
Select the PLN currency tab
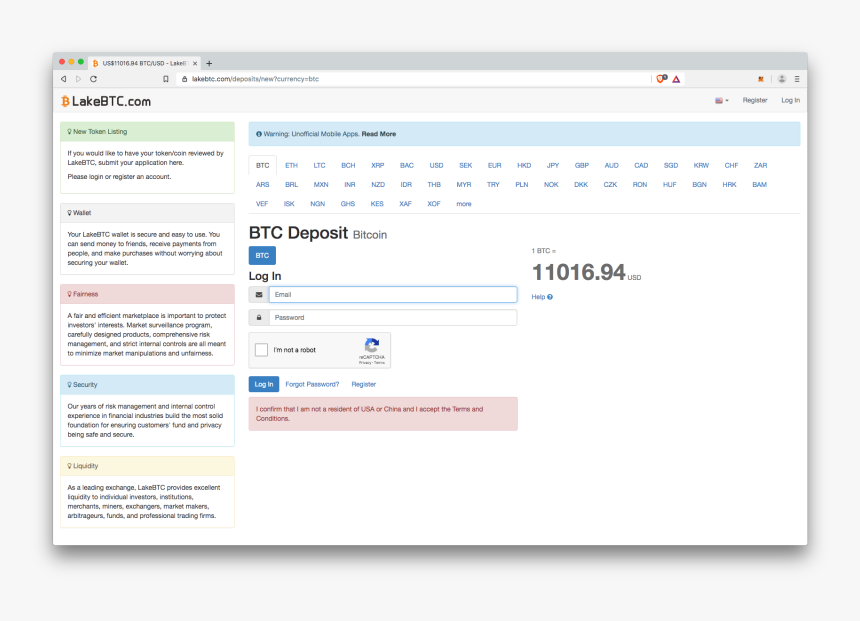coord(522,185)
